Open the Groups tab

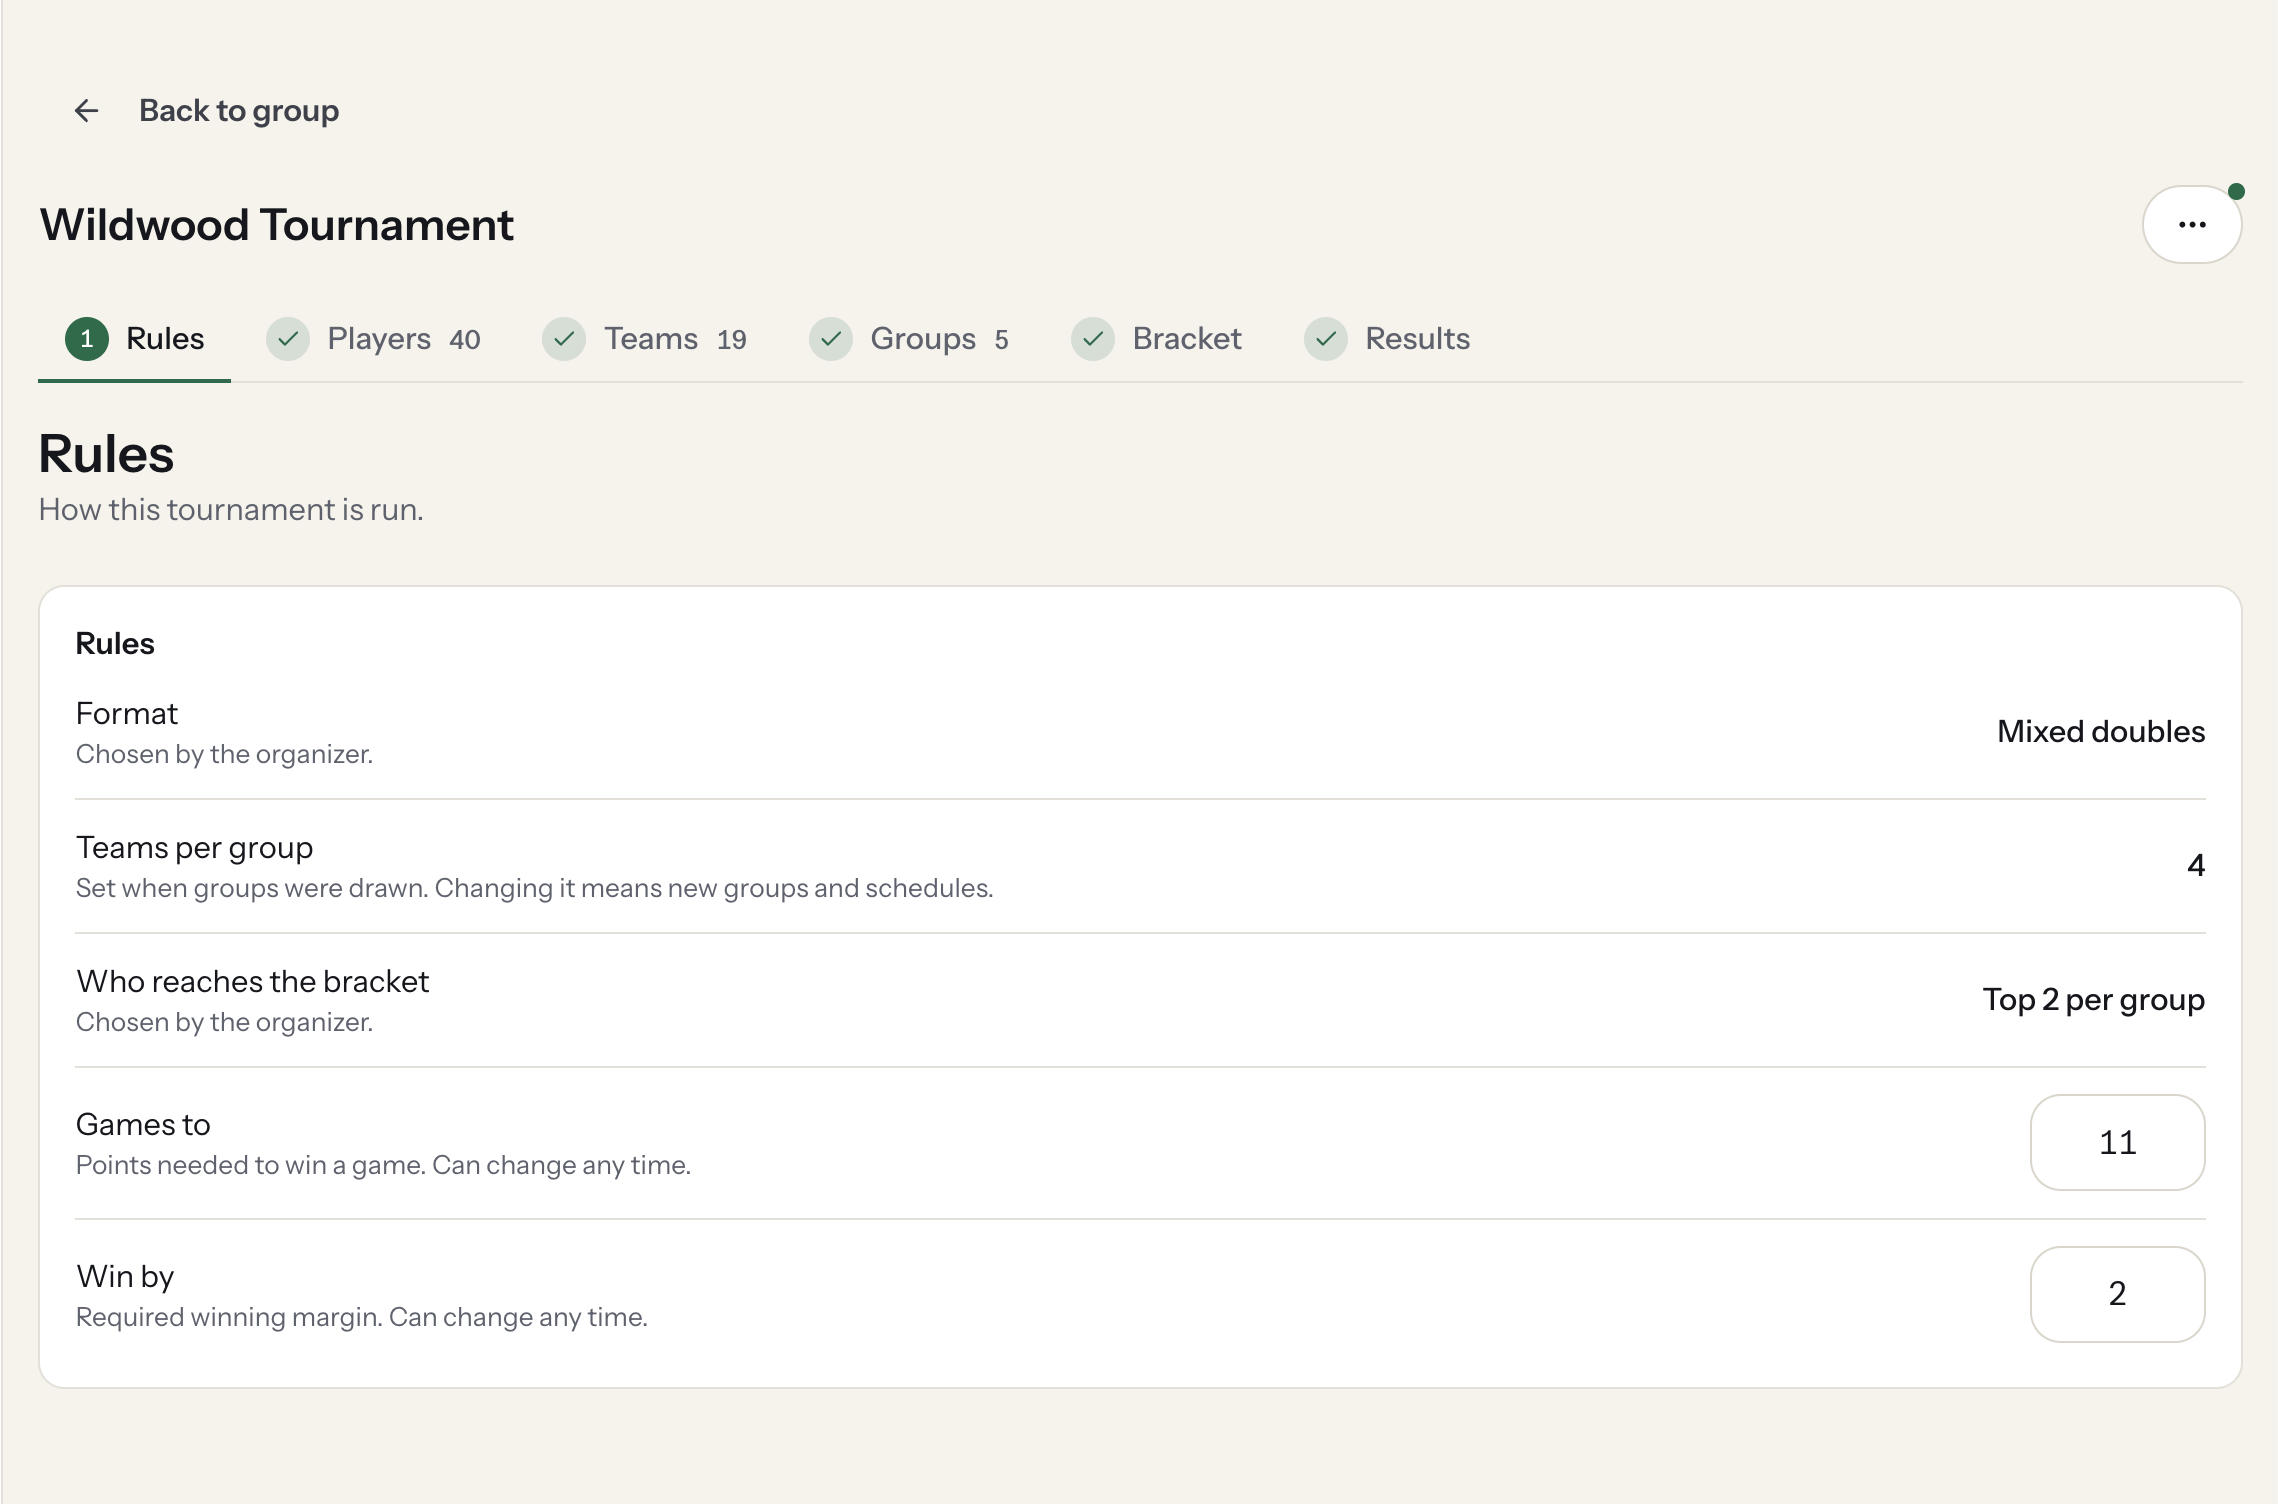tap(909, 339)
